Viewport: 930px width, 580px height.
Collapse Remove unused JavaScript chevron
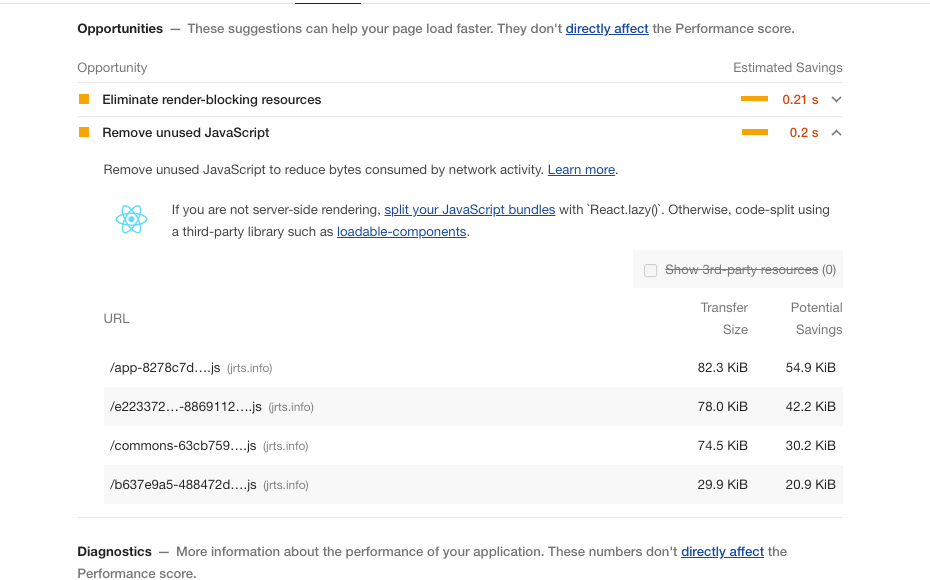837,132
